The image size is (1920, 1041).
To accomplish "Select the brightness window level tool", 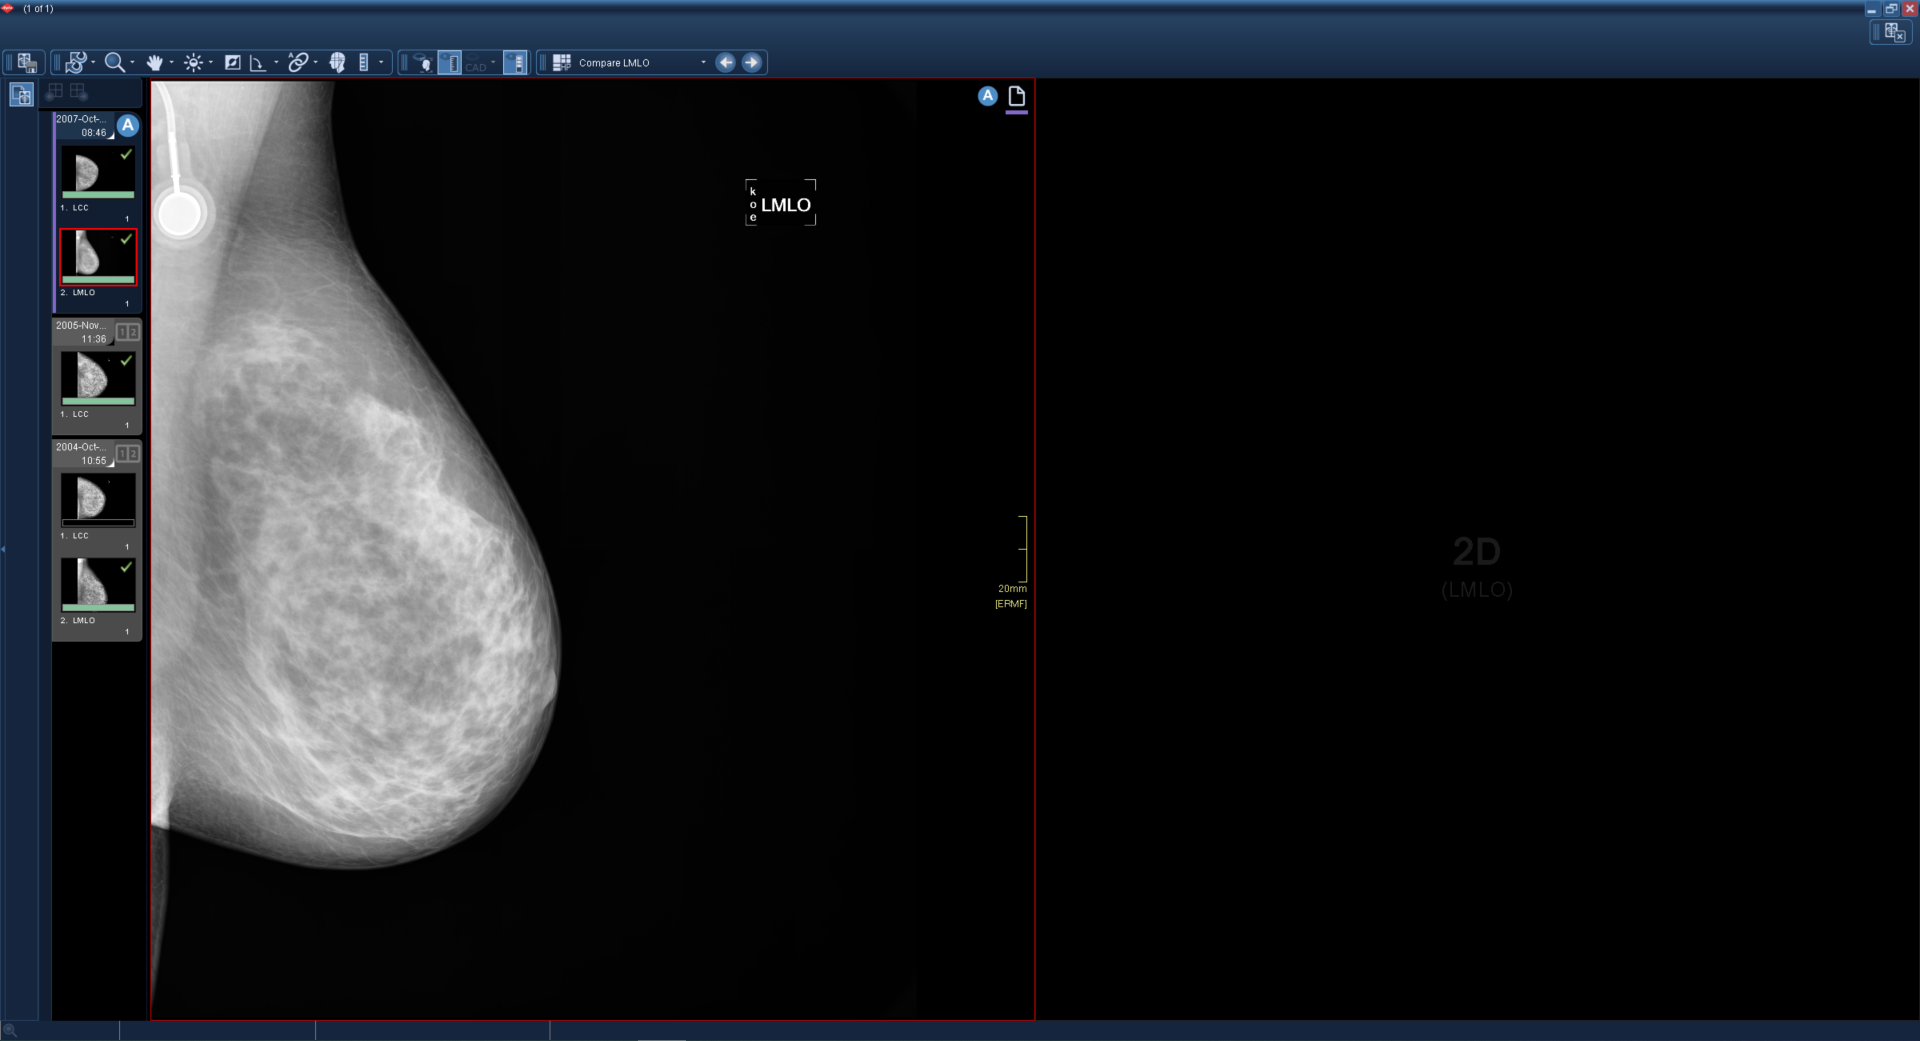I will coord(193,63).
